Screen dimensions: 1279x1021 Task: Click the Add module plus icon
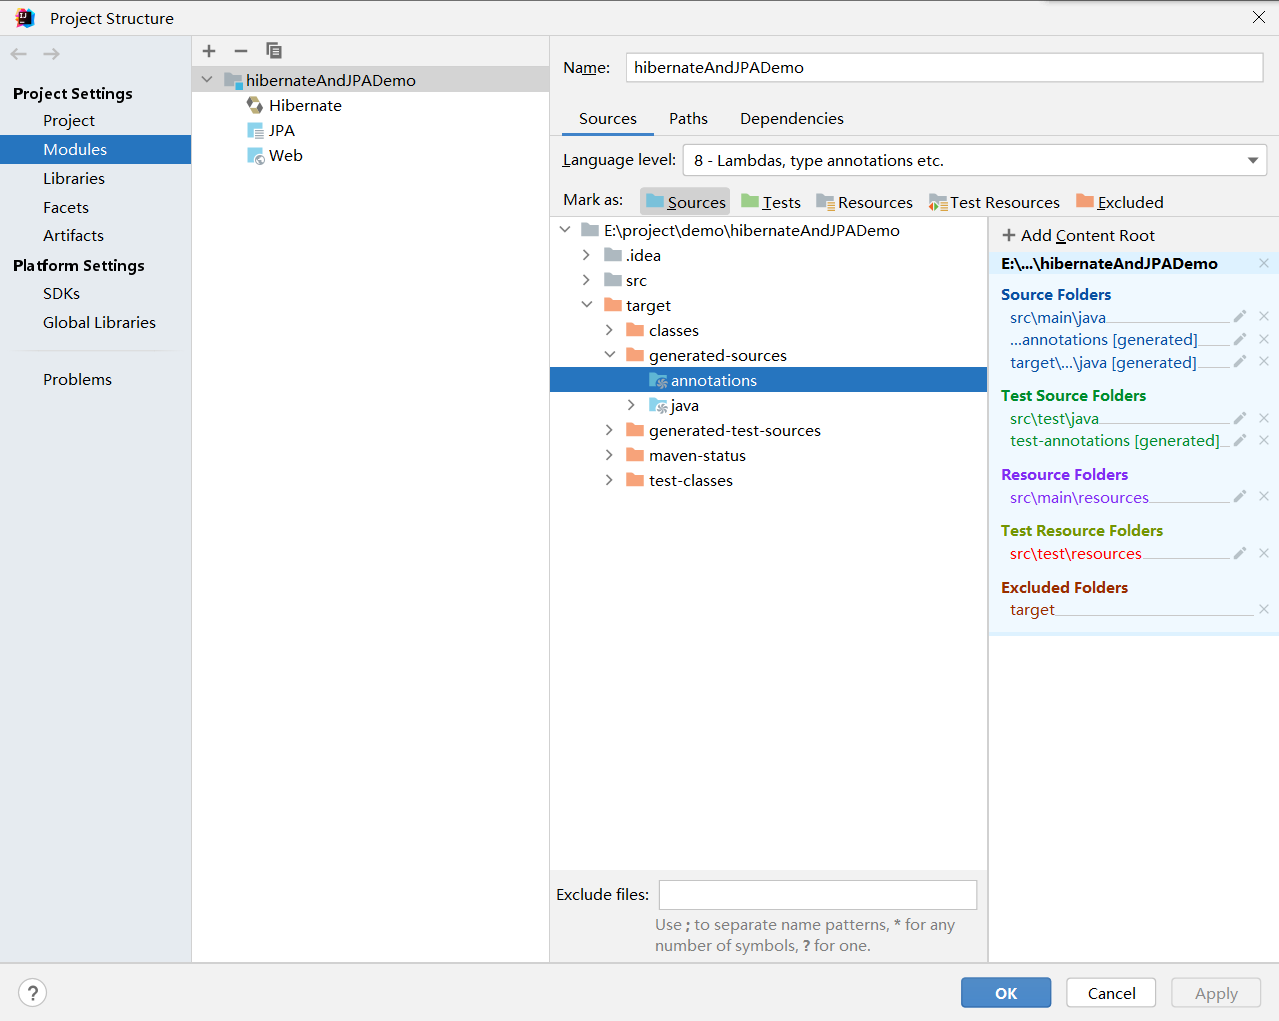click(x=209, y=51)
